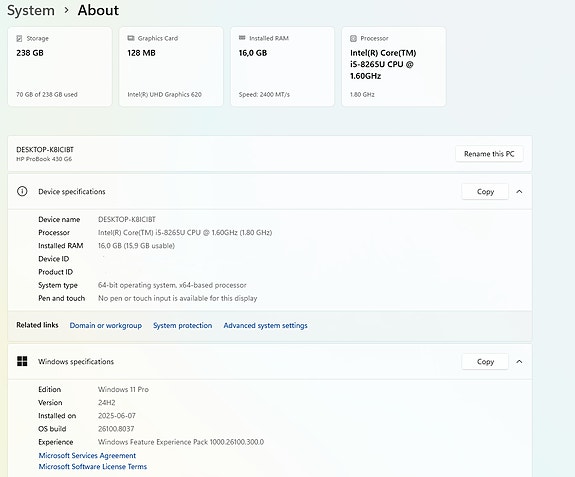Click the Processor card icon
Screen dimensions: 575x477
353,38
